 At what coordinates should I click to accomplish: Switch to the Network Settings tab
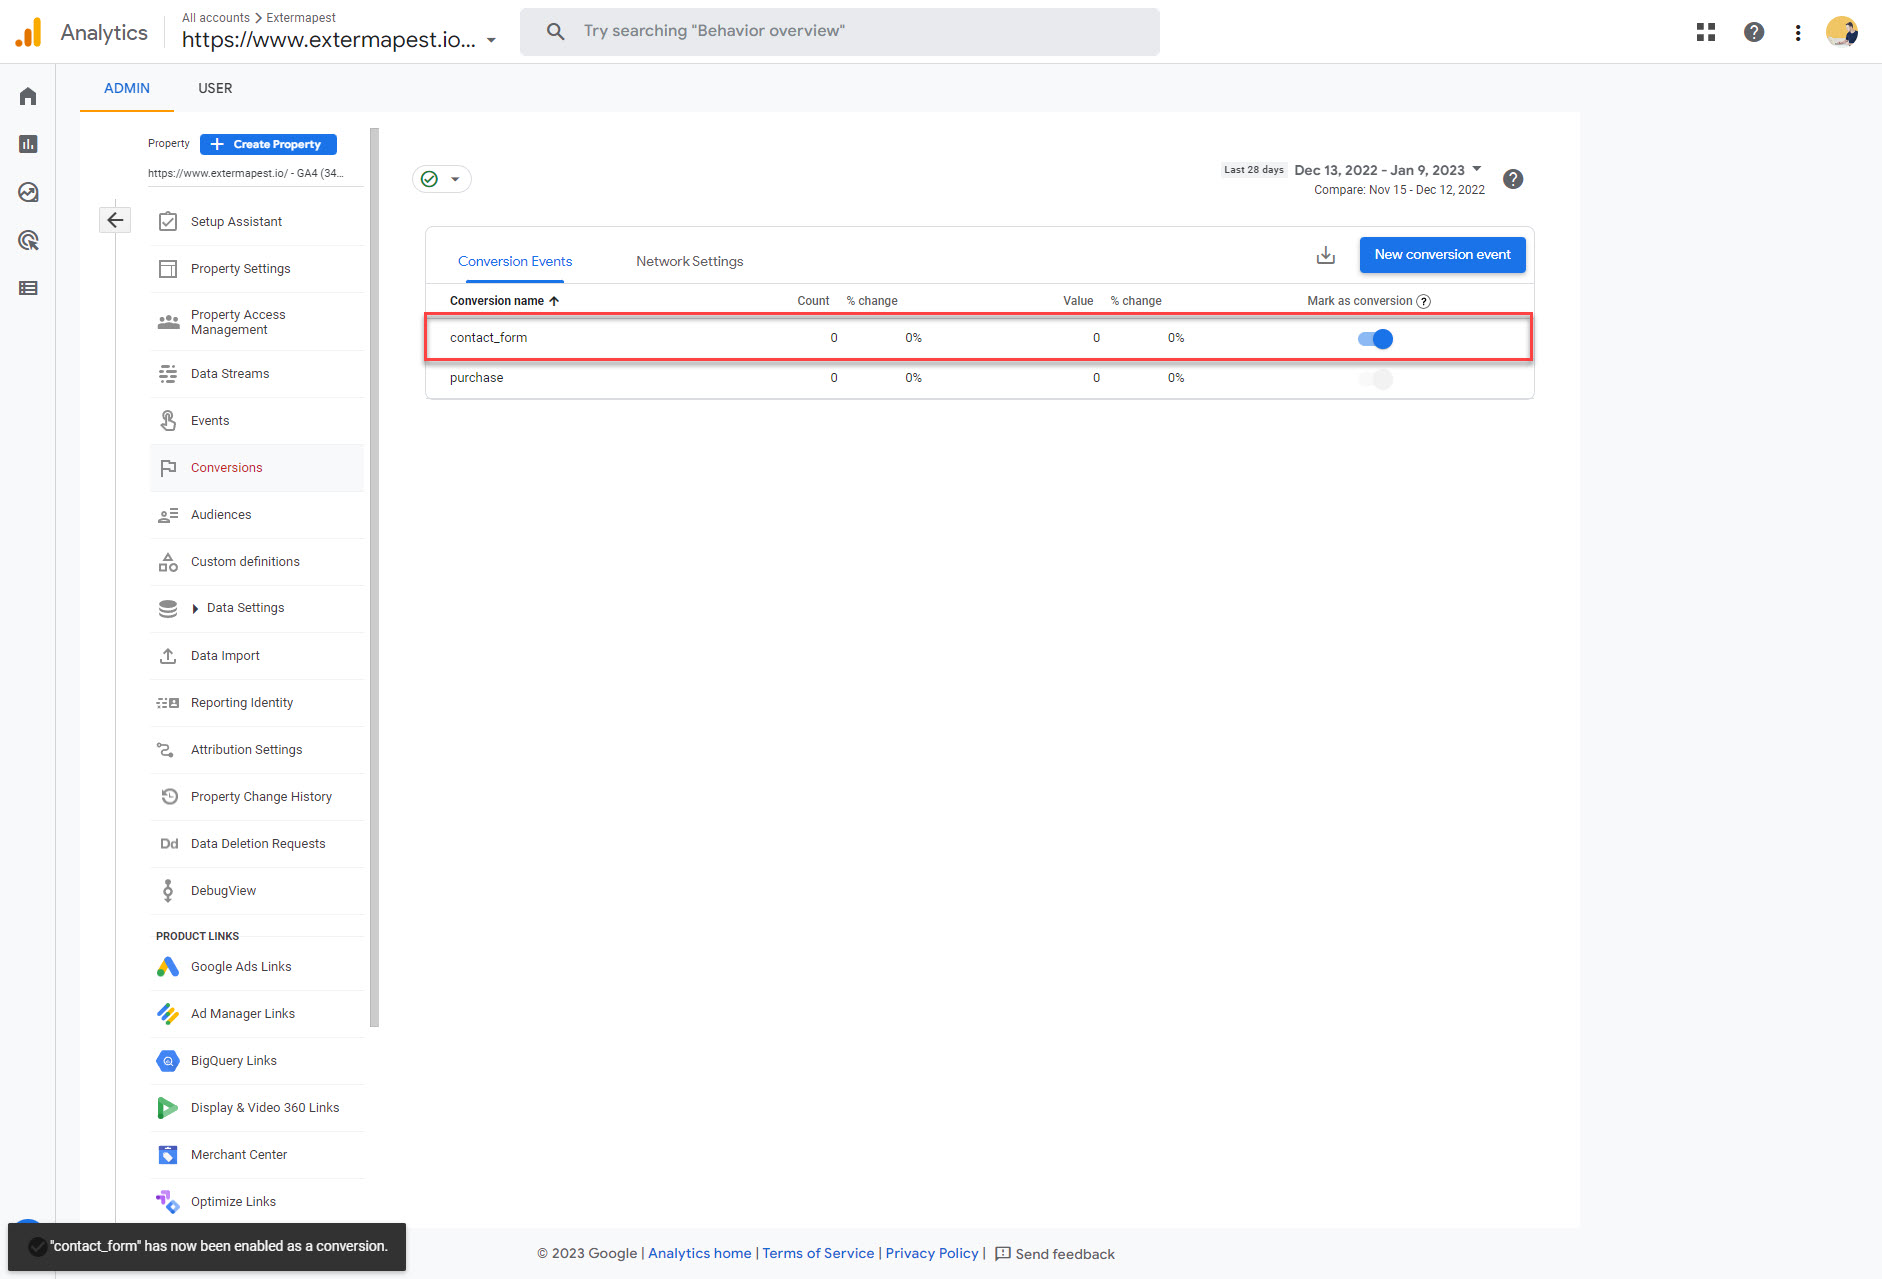coord(689,261)
